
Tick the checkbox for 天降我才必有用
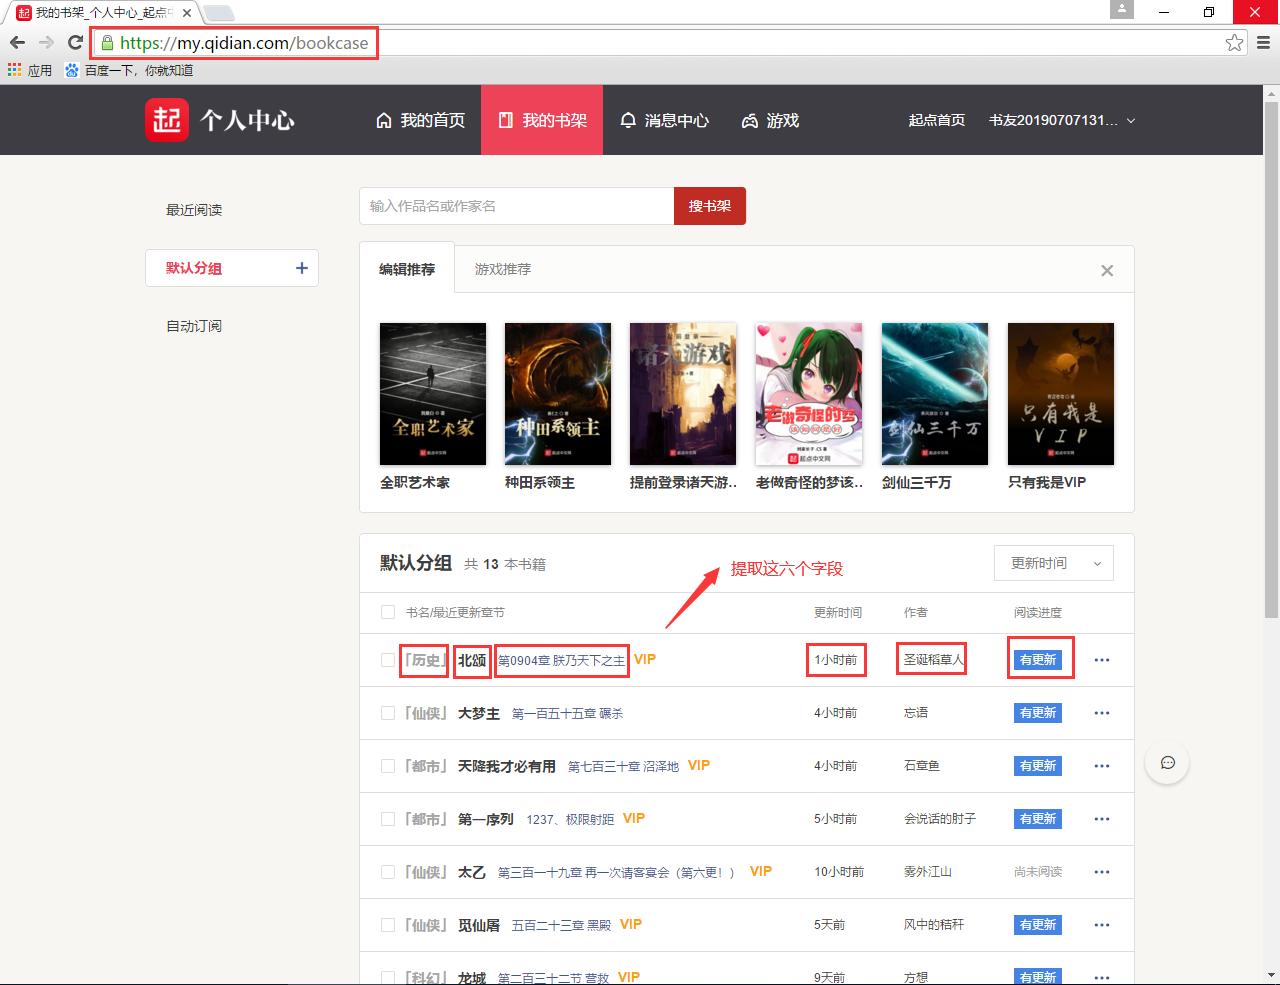[388, 766]
